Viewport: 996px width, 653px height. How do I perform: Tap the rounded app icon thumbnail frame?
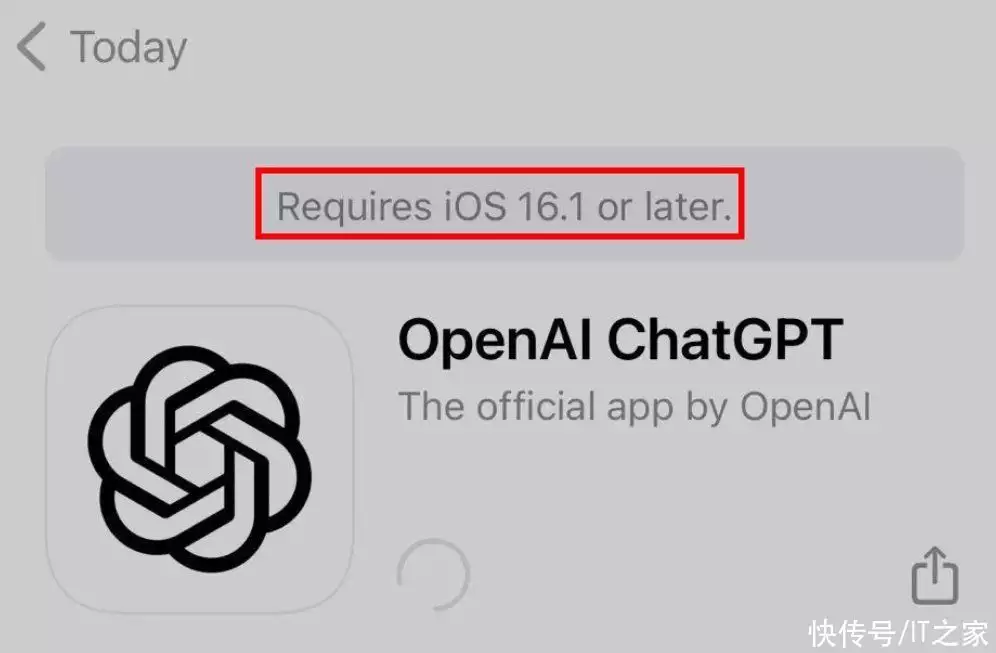(199, 459)
